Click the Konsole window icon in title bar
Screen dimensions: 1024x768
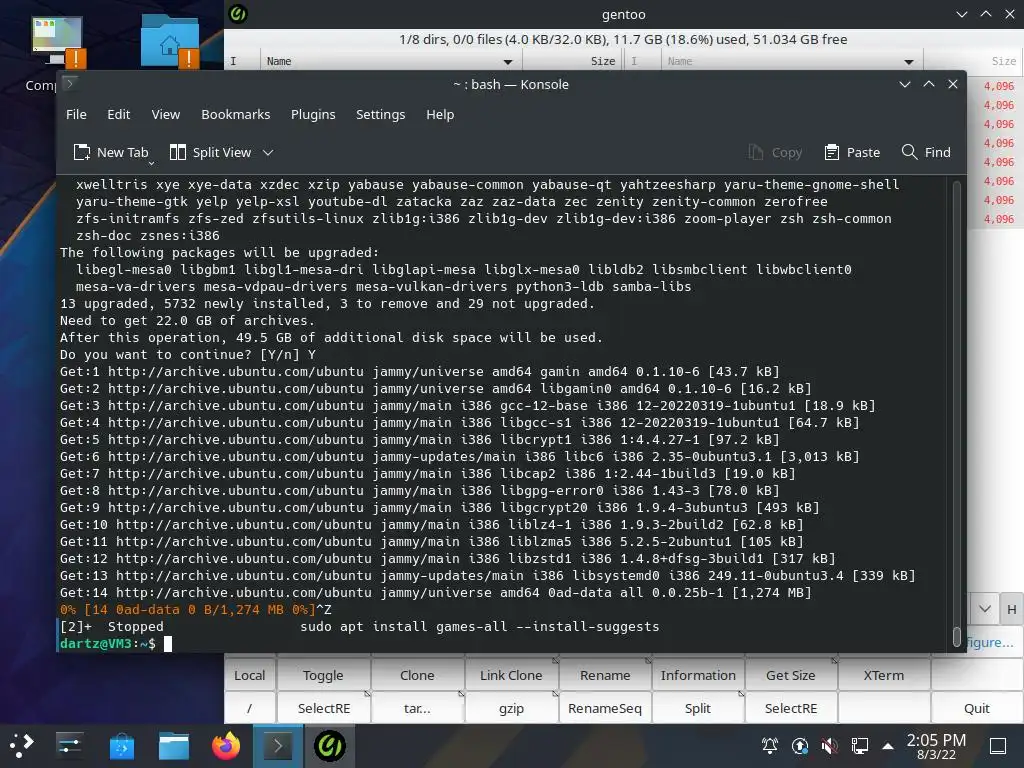69,84
